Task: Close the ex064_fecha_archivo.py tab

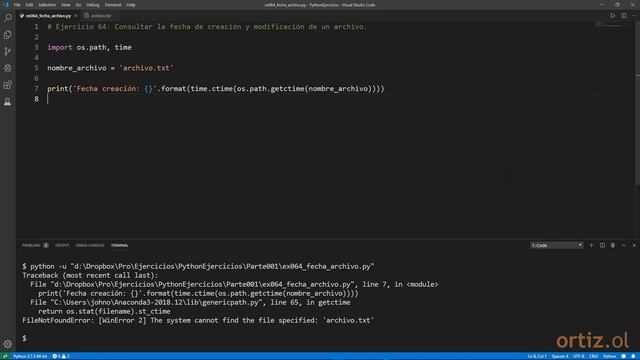Action: click(x=76, y=16)
